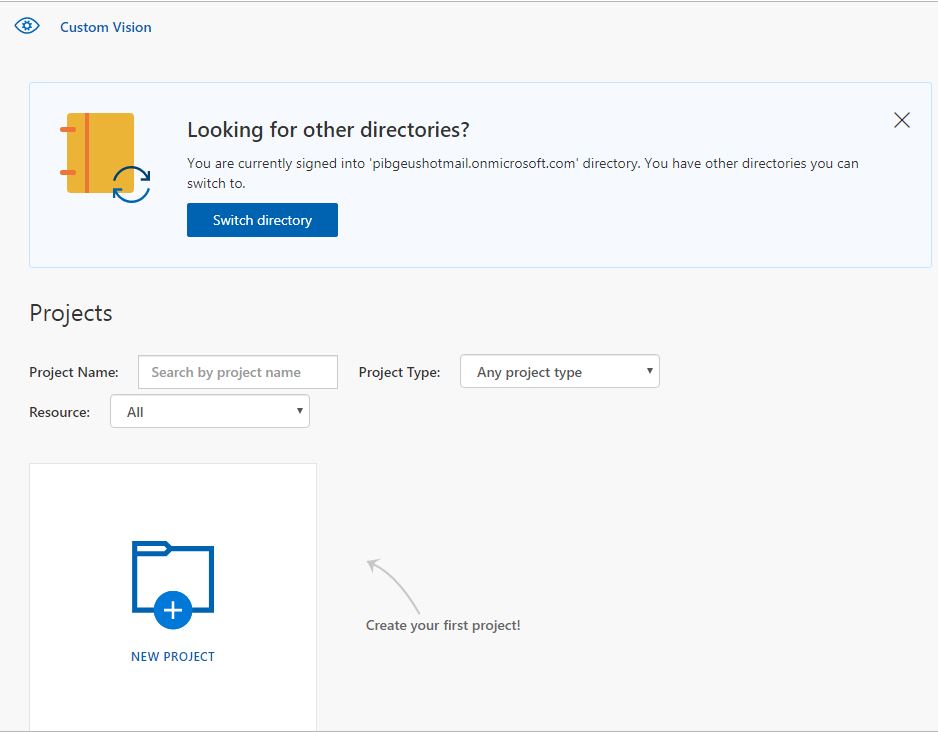The image size is (938, 732).
Task: Click the 'Project Type:' label
Action: (399, 372)
